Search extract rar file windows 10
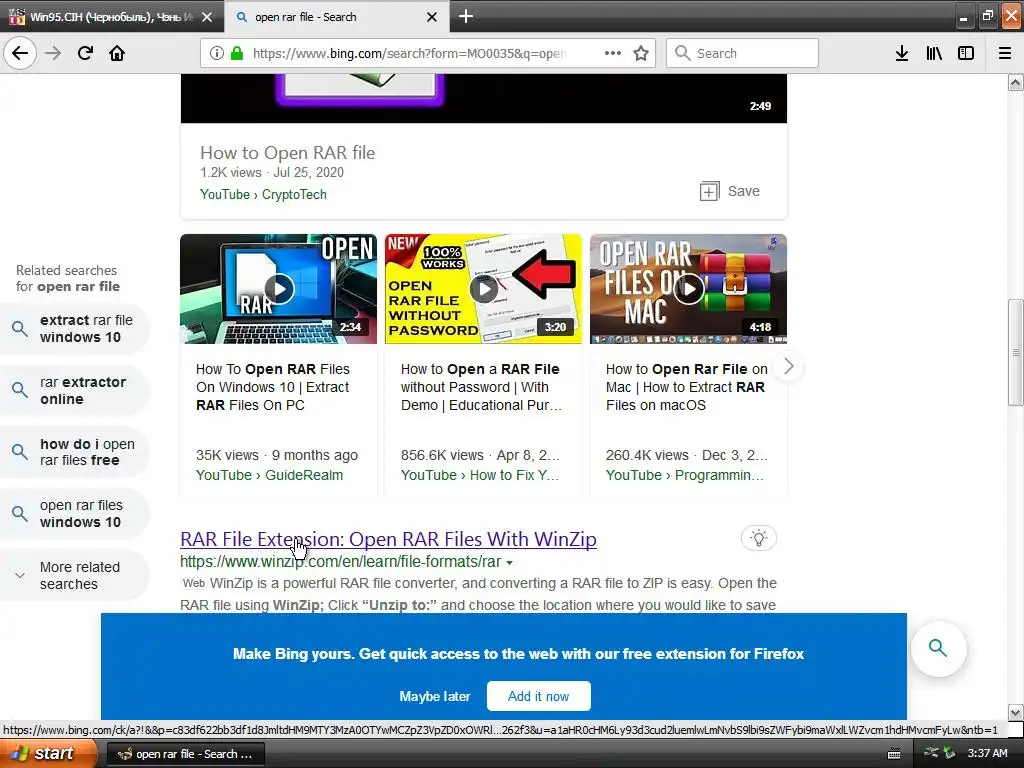The image size is (1024, 768). [75, 329]
